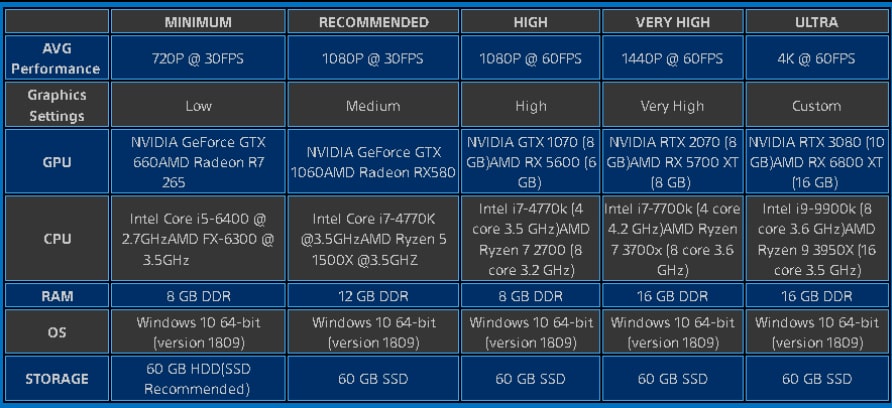This screenshot has height=408, width=892.
Task: Click the AVG Performance row label
Action: point(56,58)
